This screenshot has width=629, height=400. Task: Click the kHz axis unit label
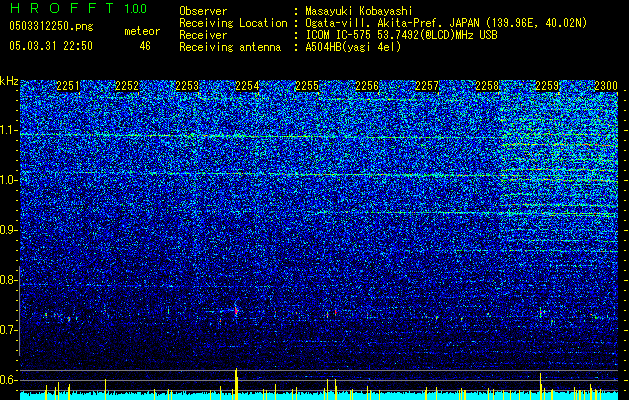[9, 81]
